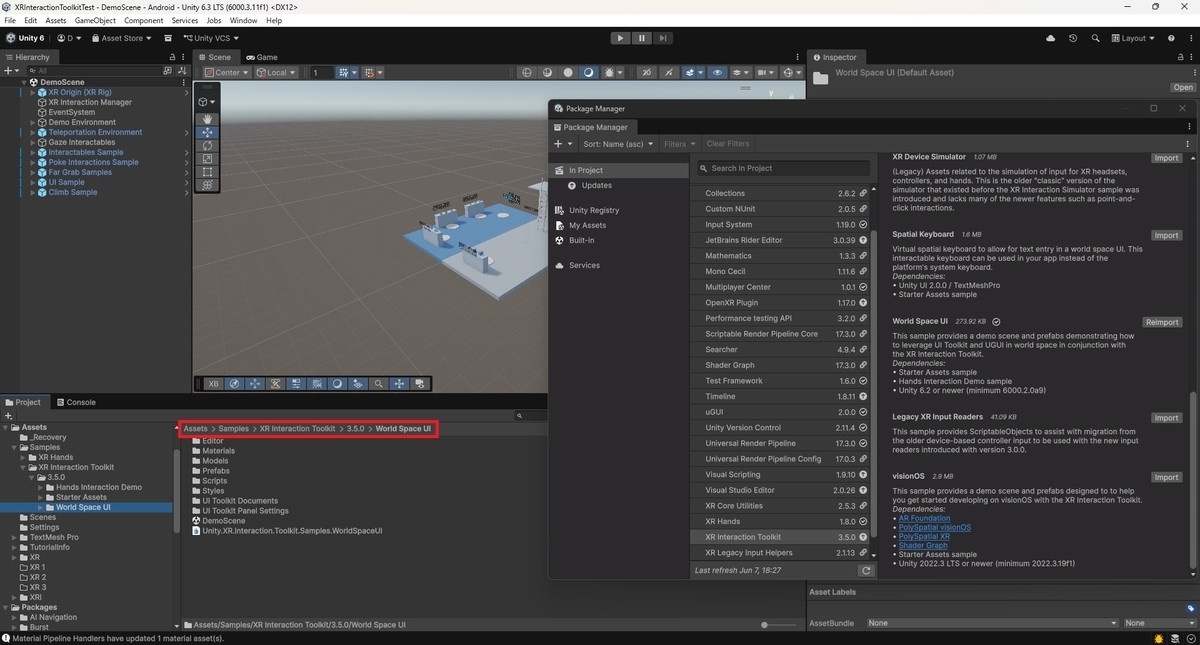Open the Component menu

(x=144, y=20)
